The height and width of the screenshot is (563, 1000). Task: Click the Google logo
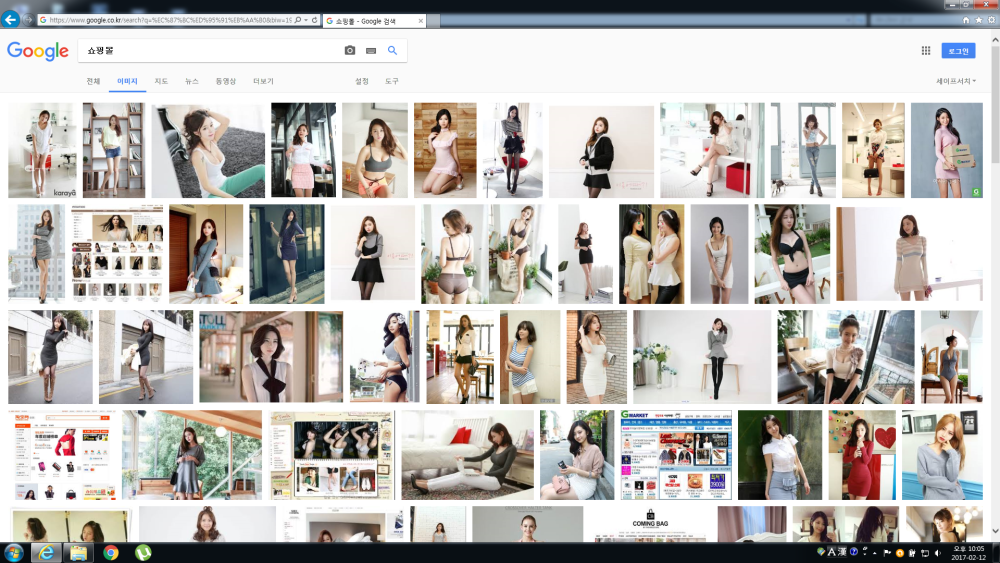click(x=38, y=51)
